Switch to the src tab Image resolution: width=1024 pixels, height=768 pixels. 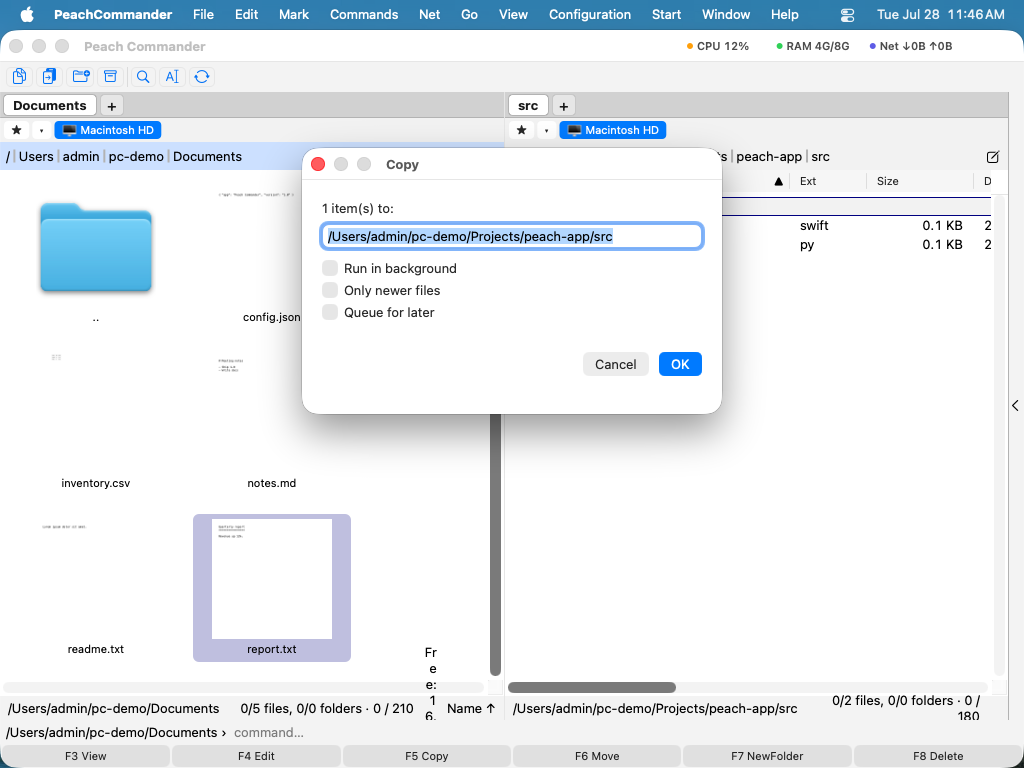pyautogui.click(x=528, y=105)
